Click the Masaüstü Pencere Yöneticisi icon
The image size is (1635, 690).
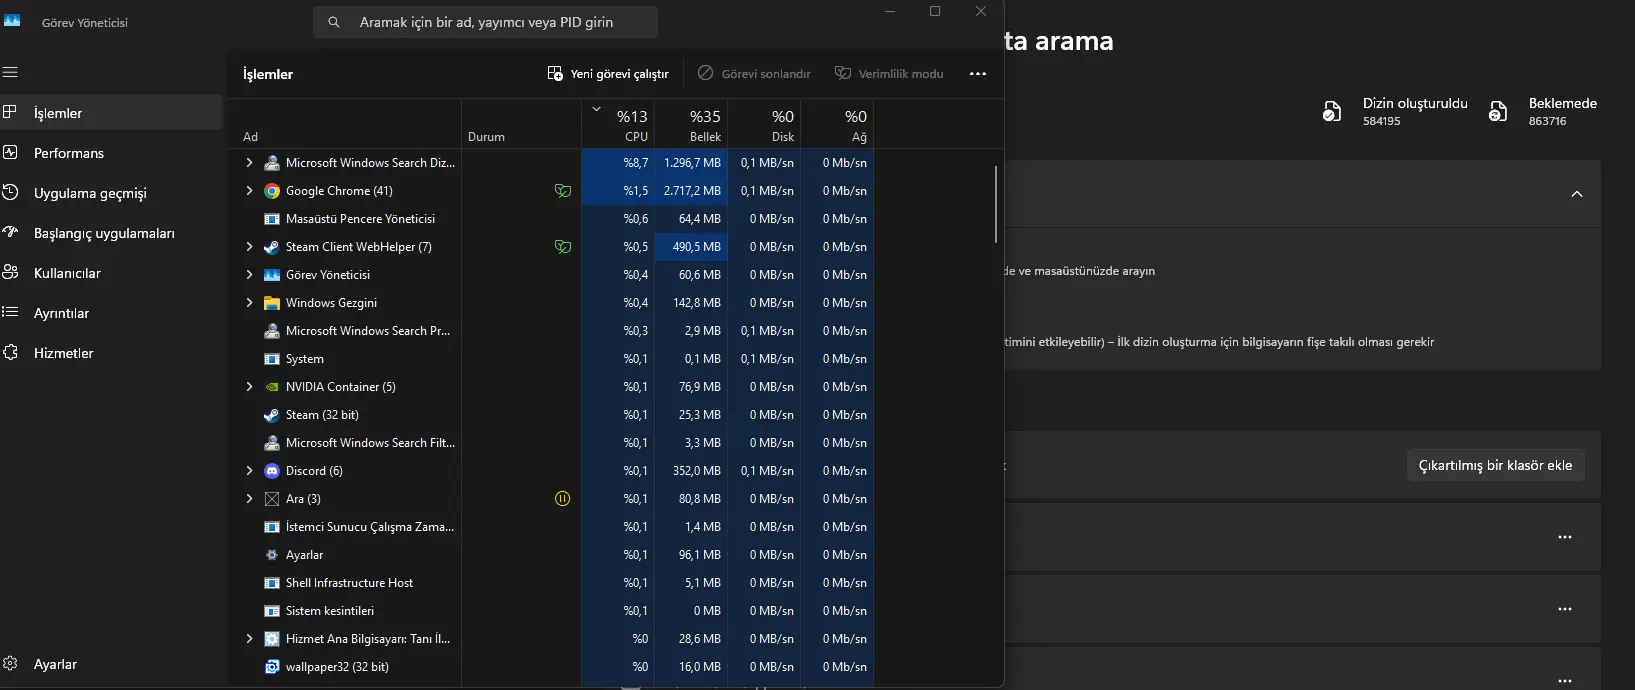tap(272, 219)
